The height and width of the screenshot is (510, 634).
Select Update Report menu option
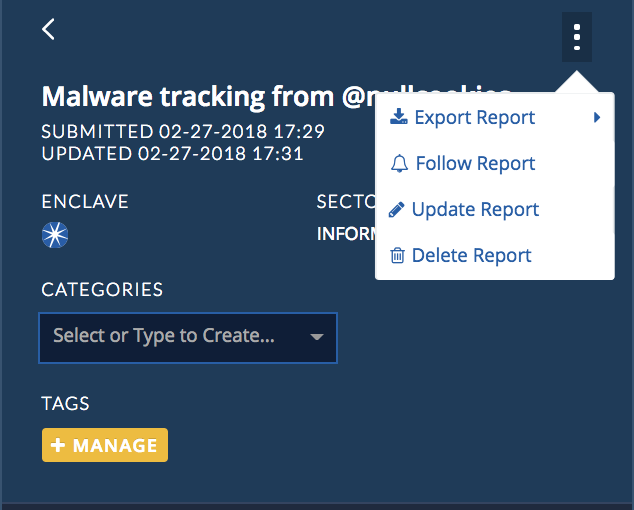click(476, 210)
